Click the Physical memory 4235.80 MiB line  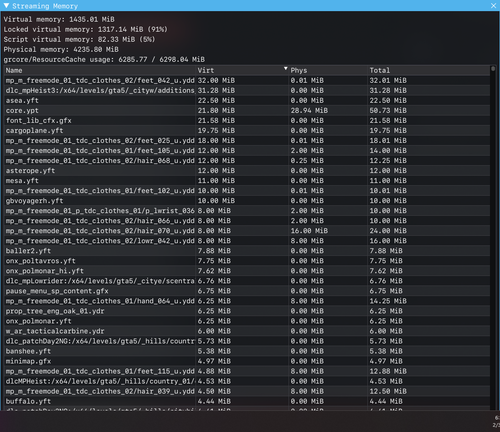click(x=61, y=49)
